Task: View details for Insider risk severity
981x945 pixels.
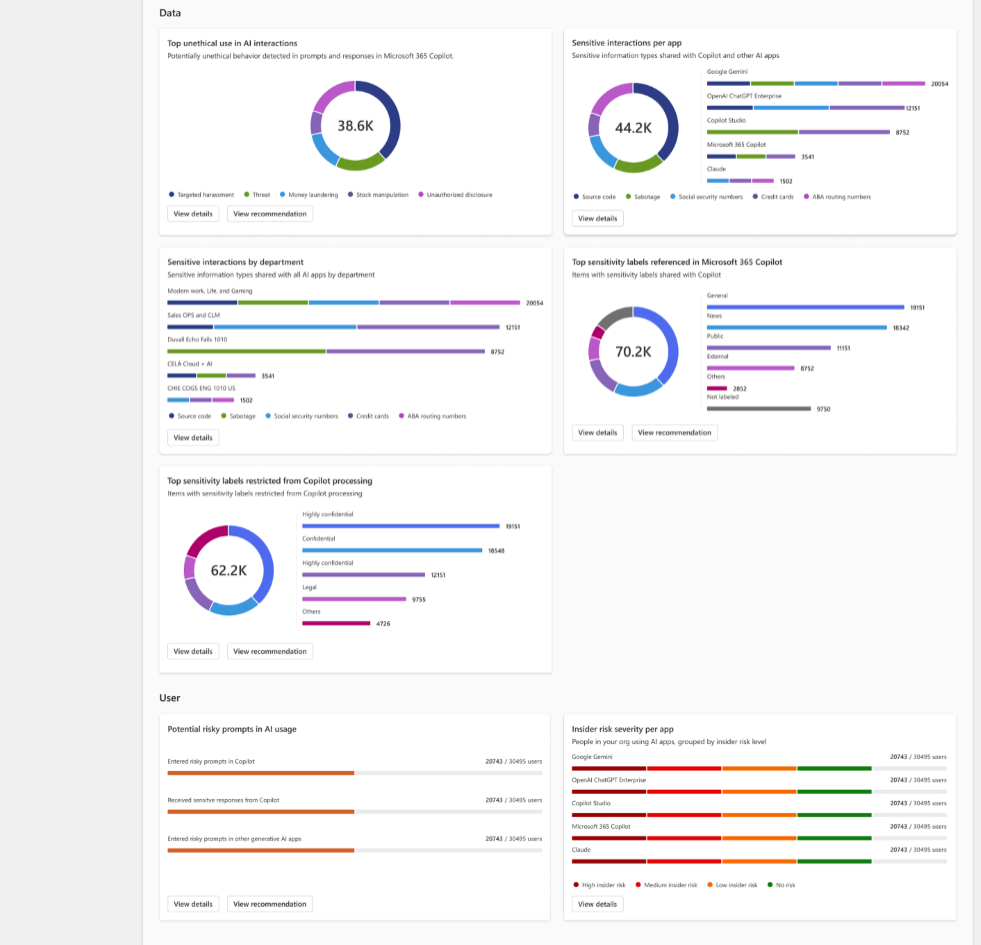Action: coord(597,904)
